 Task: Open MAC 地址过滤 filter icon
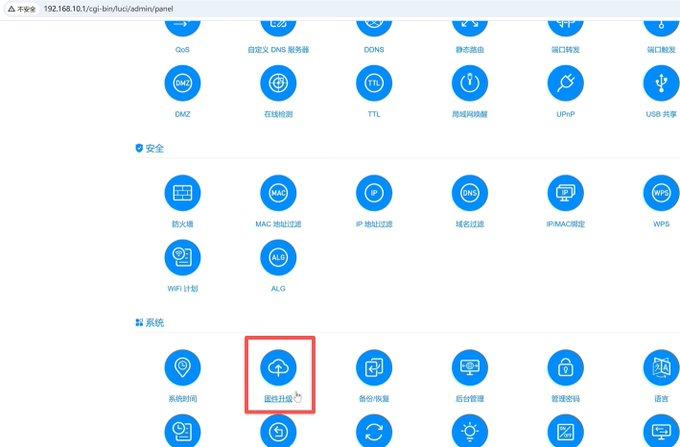pyautogui.click(x=278, y=192)
